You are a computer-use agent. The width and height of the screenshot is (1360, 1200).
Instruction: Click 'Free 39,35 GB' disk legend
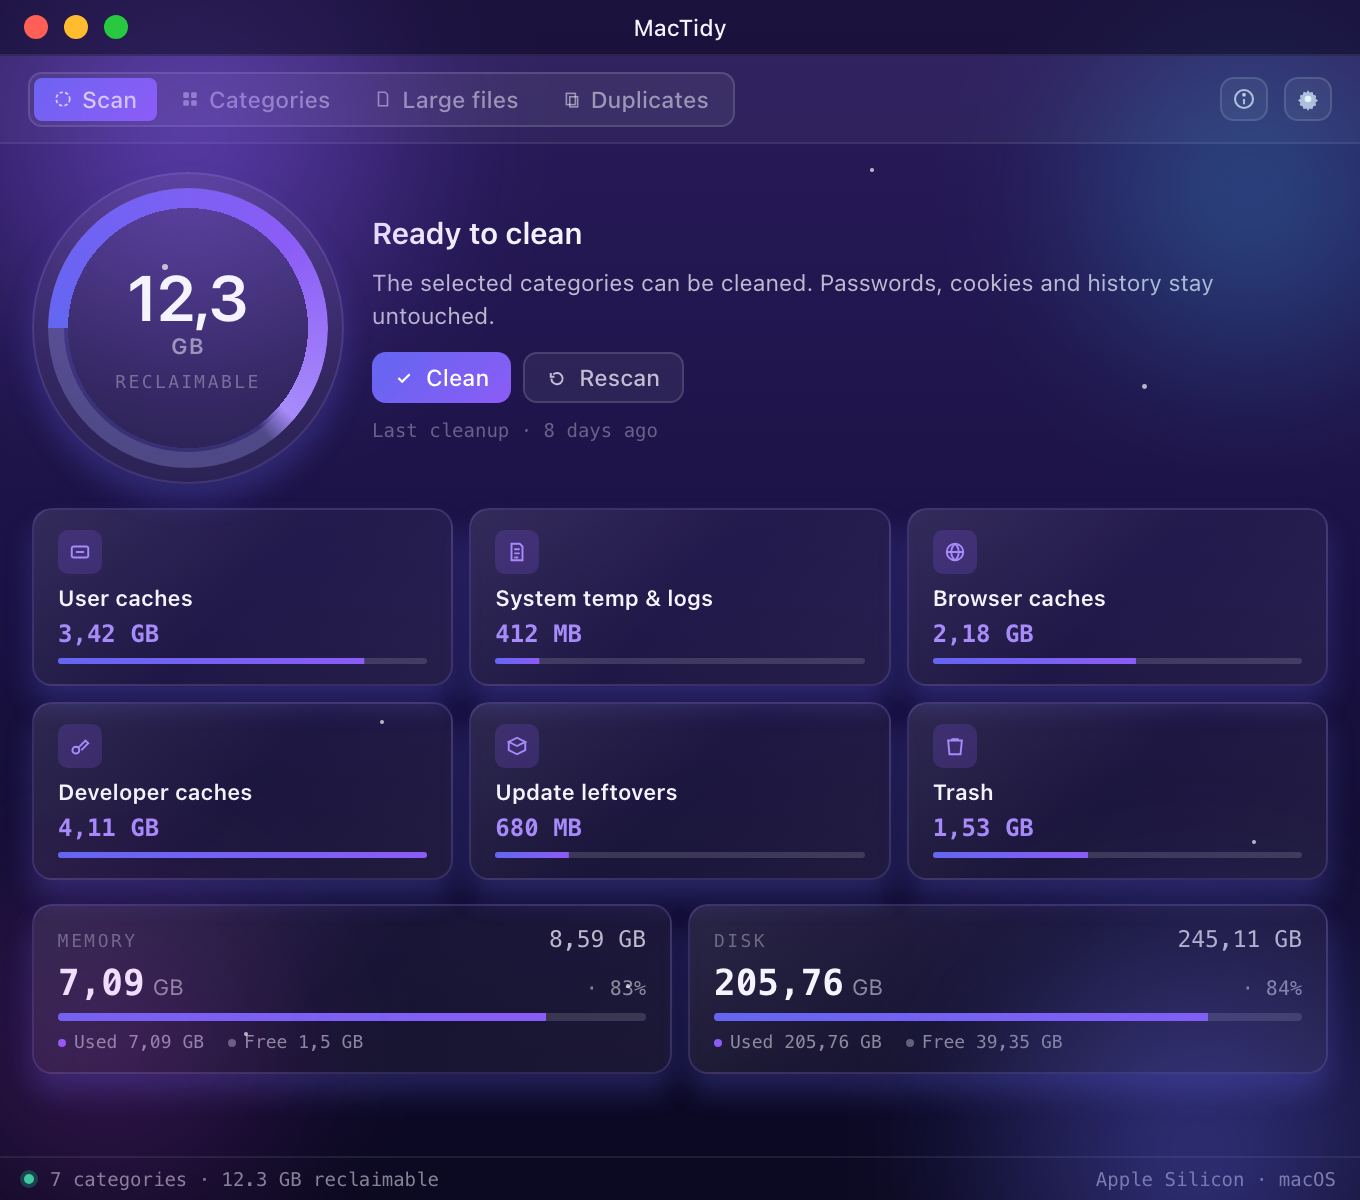pos(985,1042)
